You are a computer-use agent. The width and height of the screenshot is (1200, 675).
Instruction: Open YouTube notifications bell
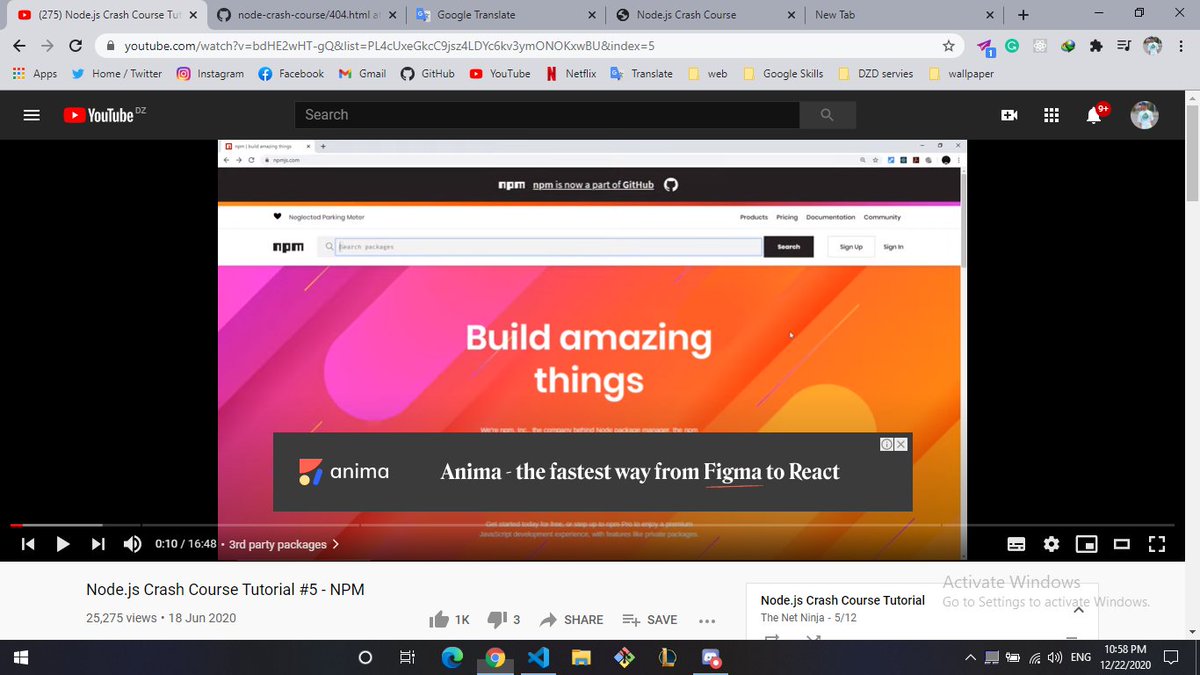point(1094,115)
